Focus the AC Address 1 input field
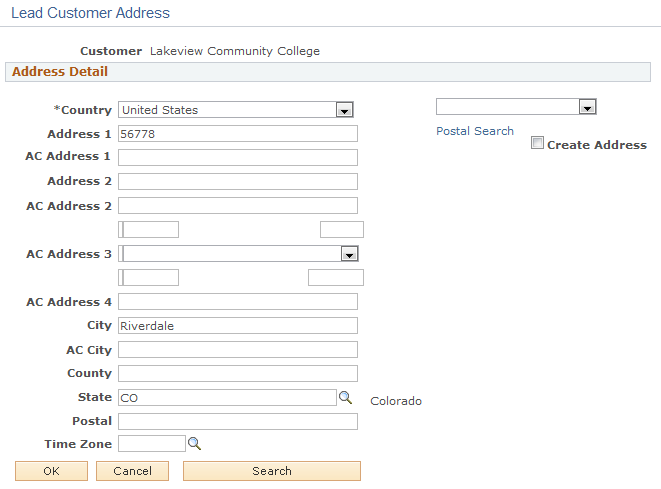This screenshot has width=661, height=489. coord(237,157)
